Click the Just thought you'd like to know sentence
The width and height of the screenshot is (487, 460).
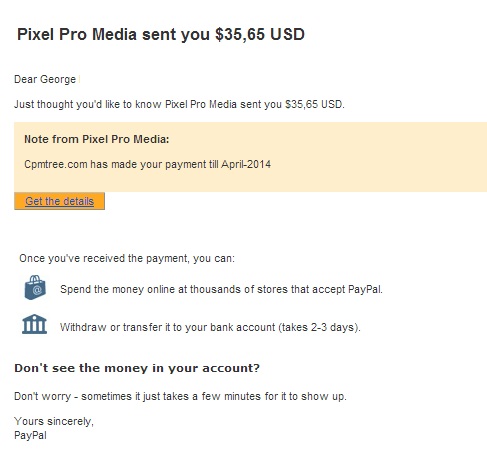pos(179,104)
